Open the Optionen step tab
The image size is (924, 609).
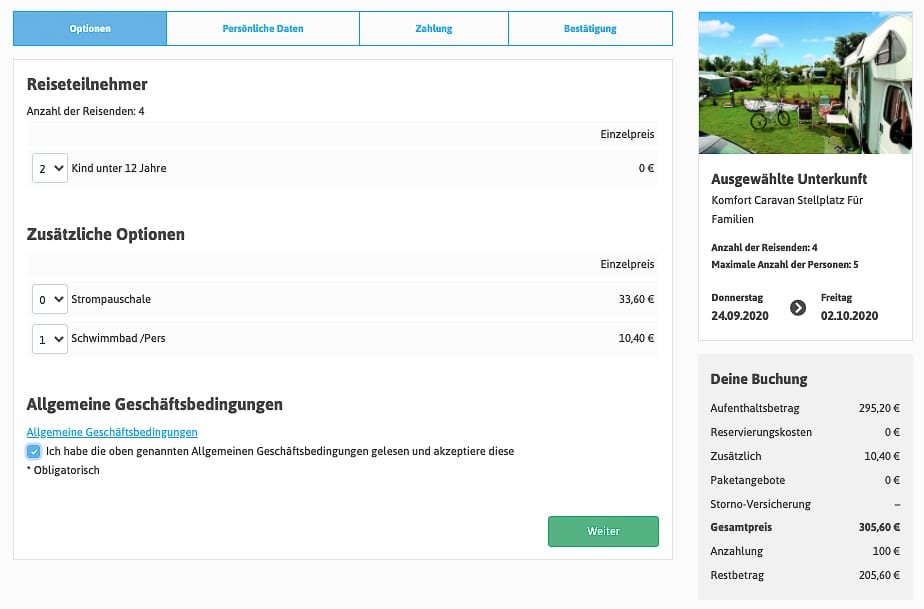point(90,29)
